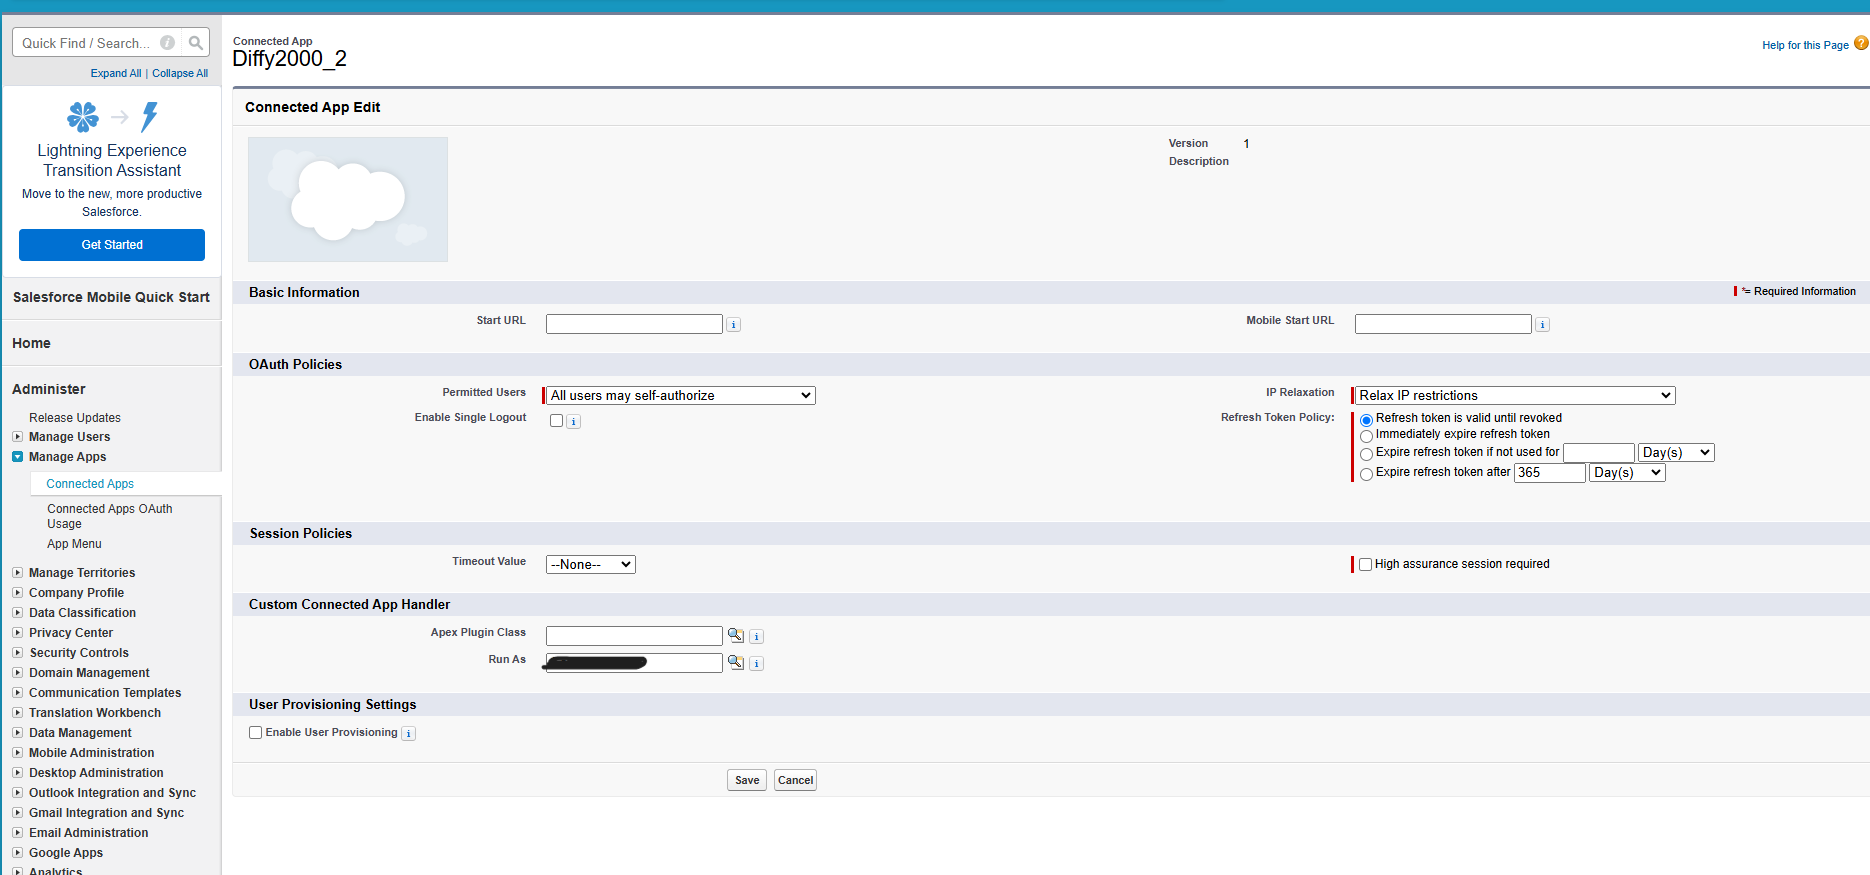Click the not-used-for duration field
This screenshot has width=1870, height=875.
click(1599, 452)
